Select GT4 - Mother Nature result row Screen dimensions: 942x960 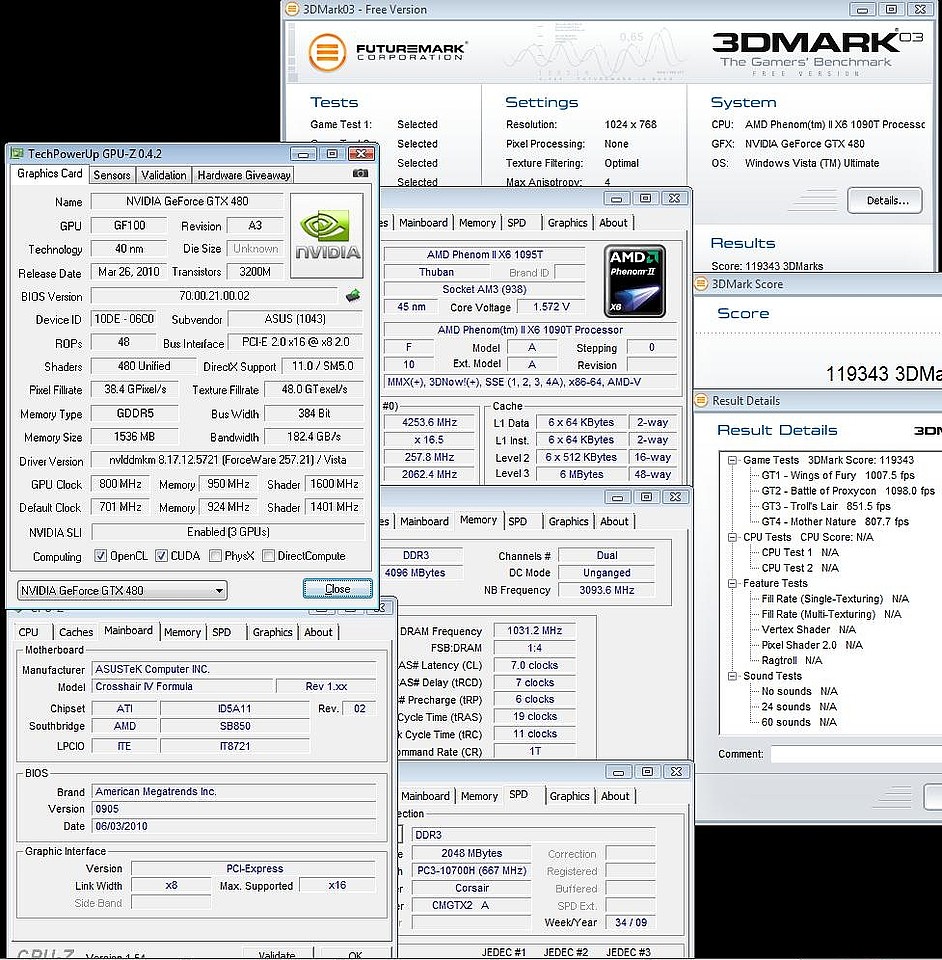coord(834,522)
